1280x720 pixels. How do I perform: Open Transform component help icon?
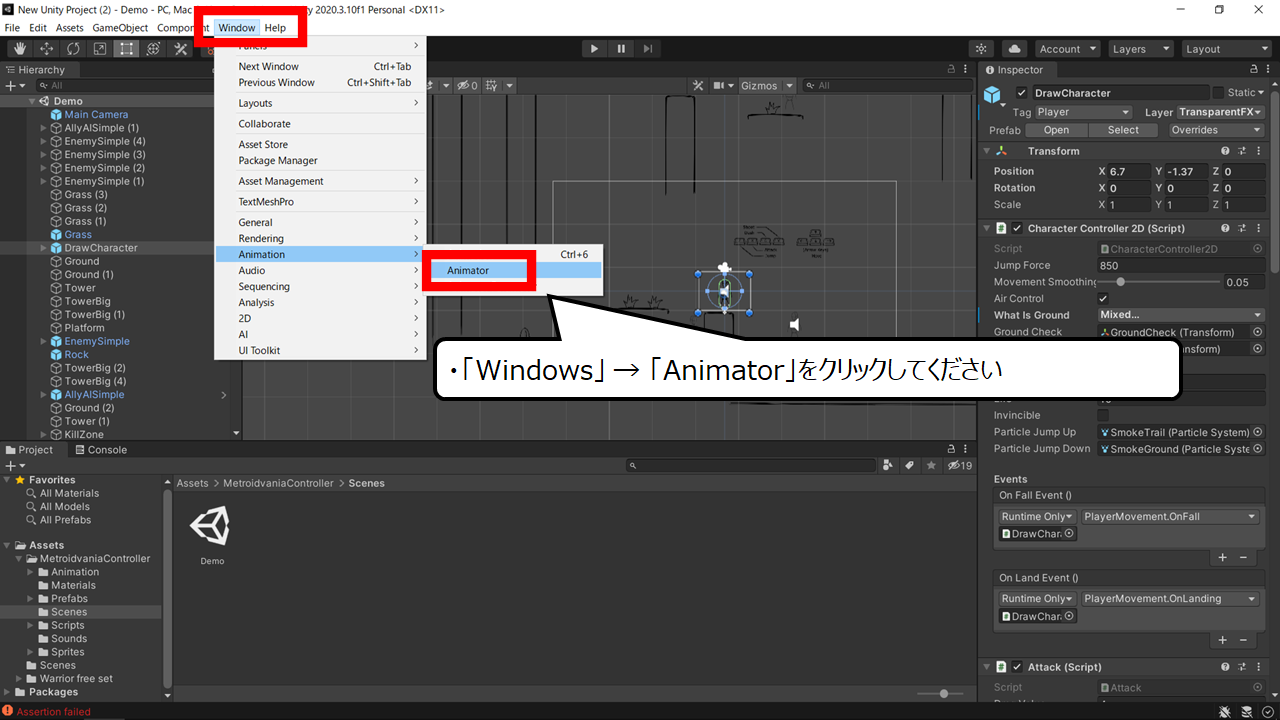click(x=1225, y=151)
